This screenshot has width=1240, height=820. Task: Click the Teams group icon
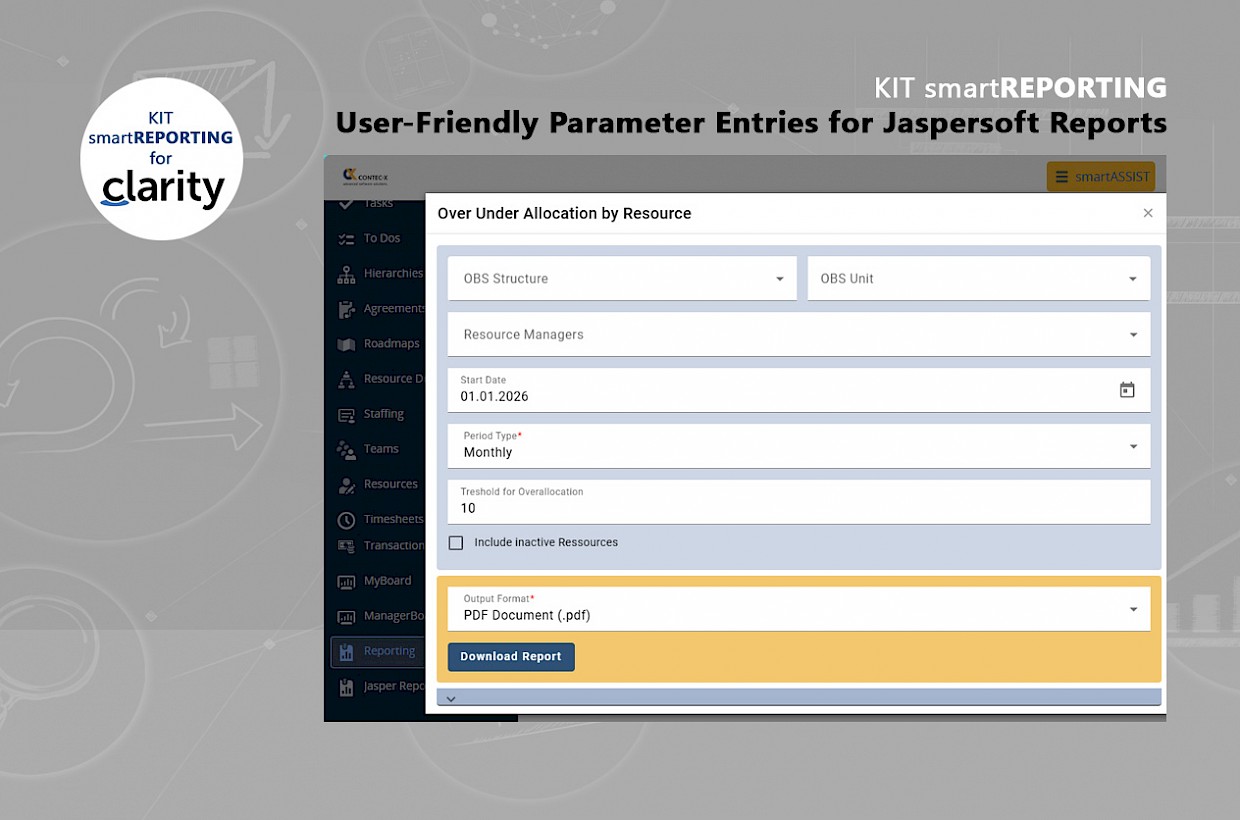click(x=346, y=449)
